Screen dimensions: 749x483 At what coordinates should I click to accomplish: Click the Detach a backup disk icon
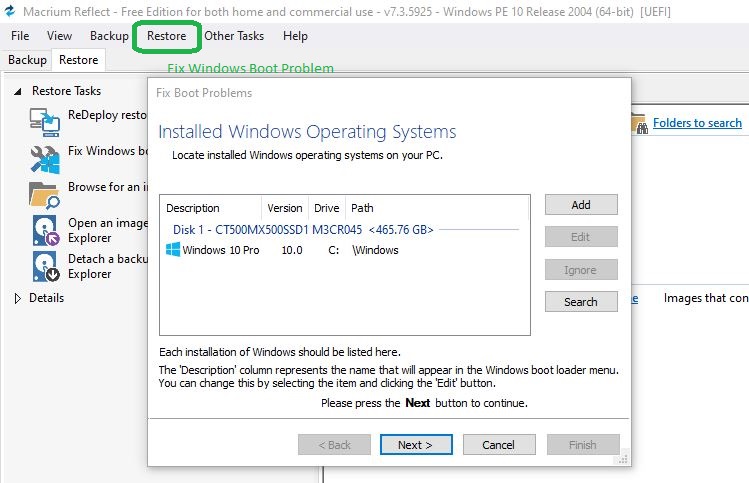pos(46,267)
